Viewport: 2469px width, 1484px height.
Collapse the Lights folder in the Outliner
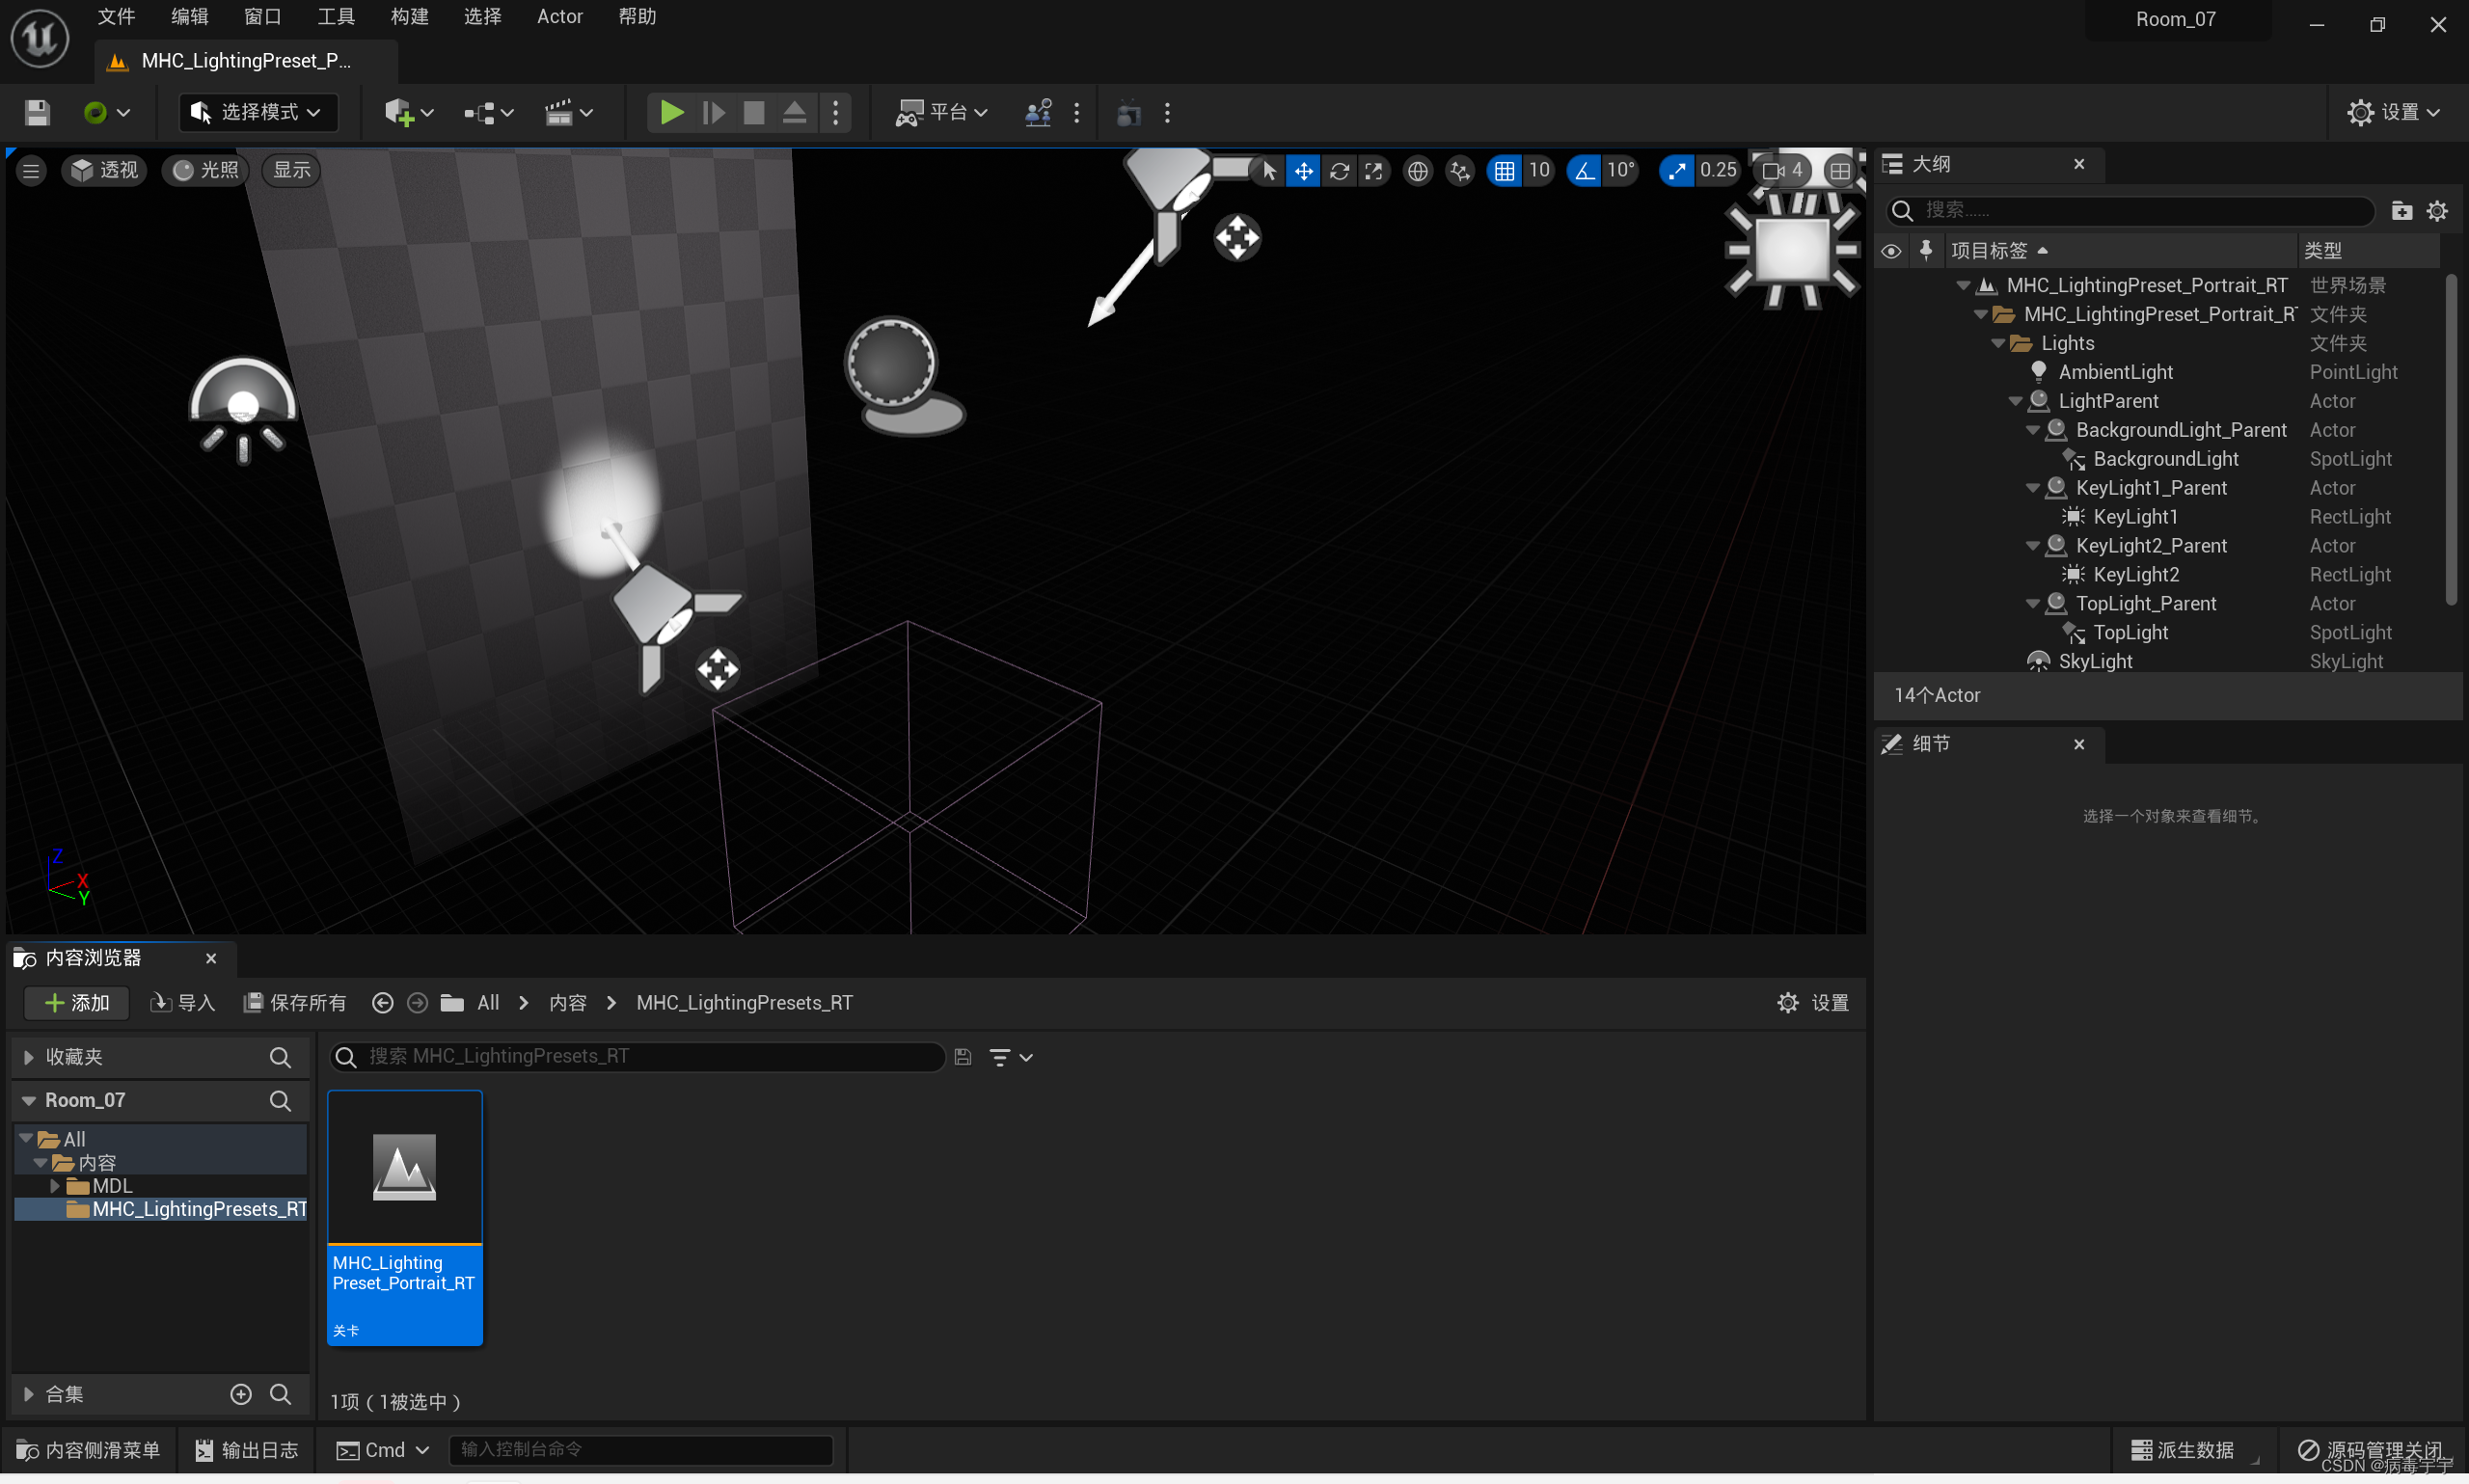pos(1997,343)
